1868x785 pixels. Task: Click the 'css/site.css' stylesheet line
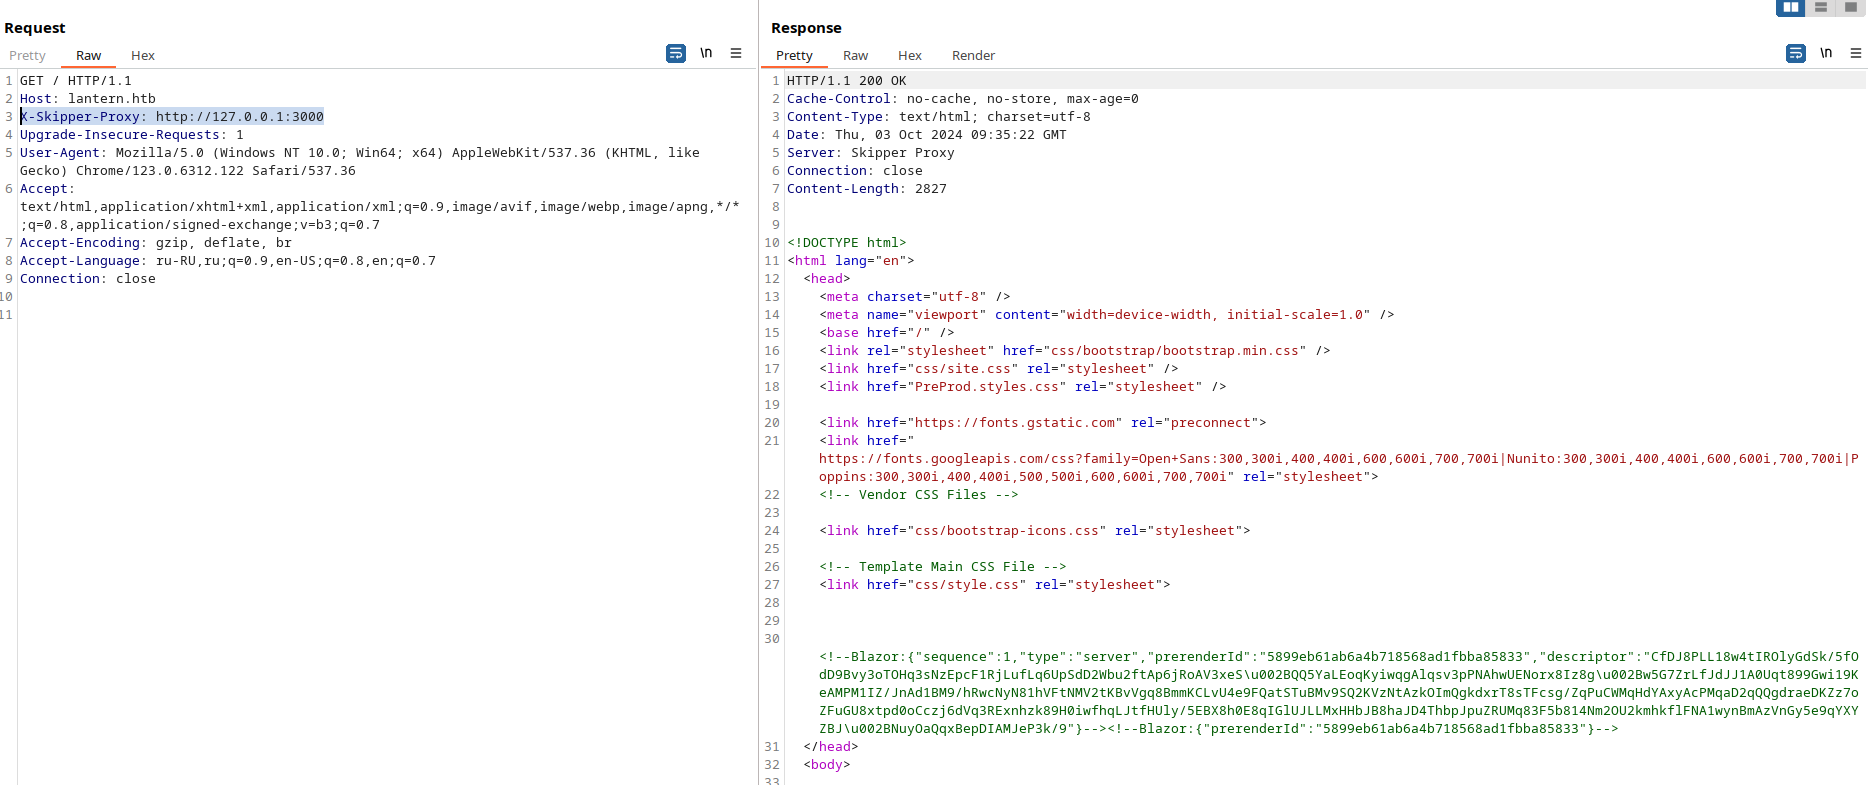(x=999, y=369)
